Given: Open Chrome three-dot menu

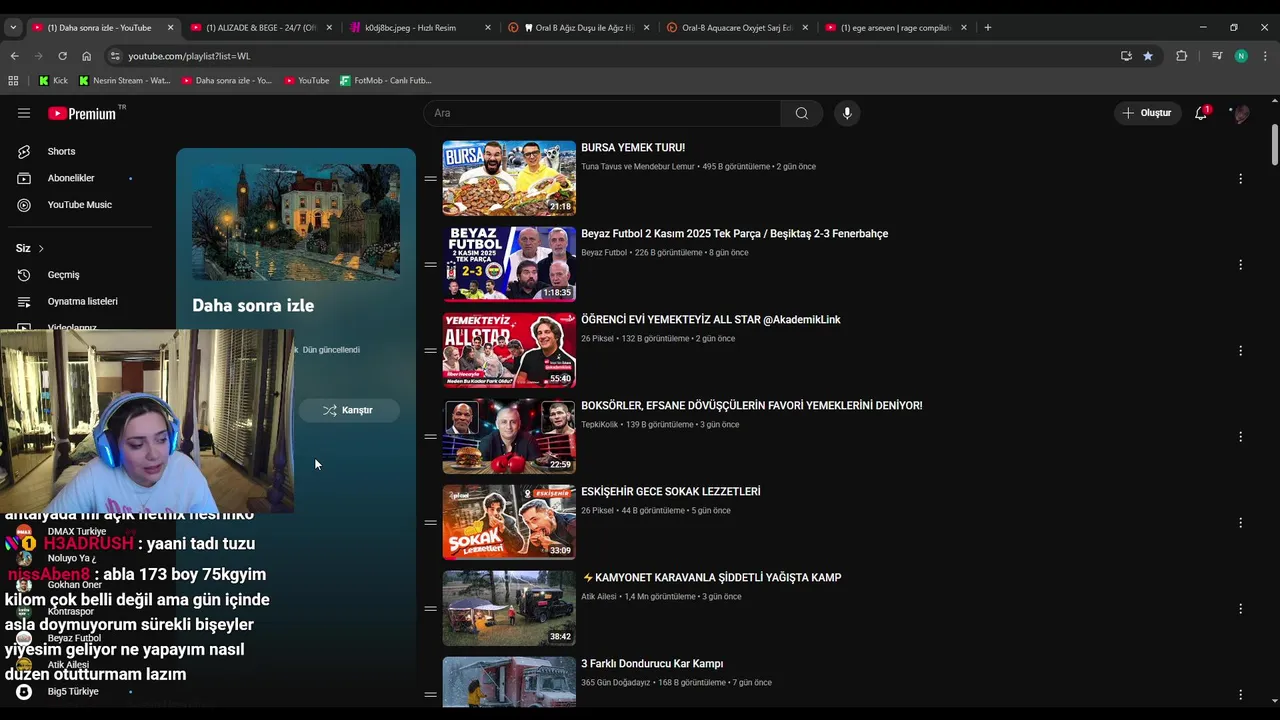Looking at the screenshot, I should coord(1266,56).
